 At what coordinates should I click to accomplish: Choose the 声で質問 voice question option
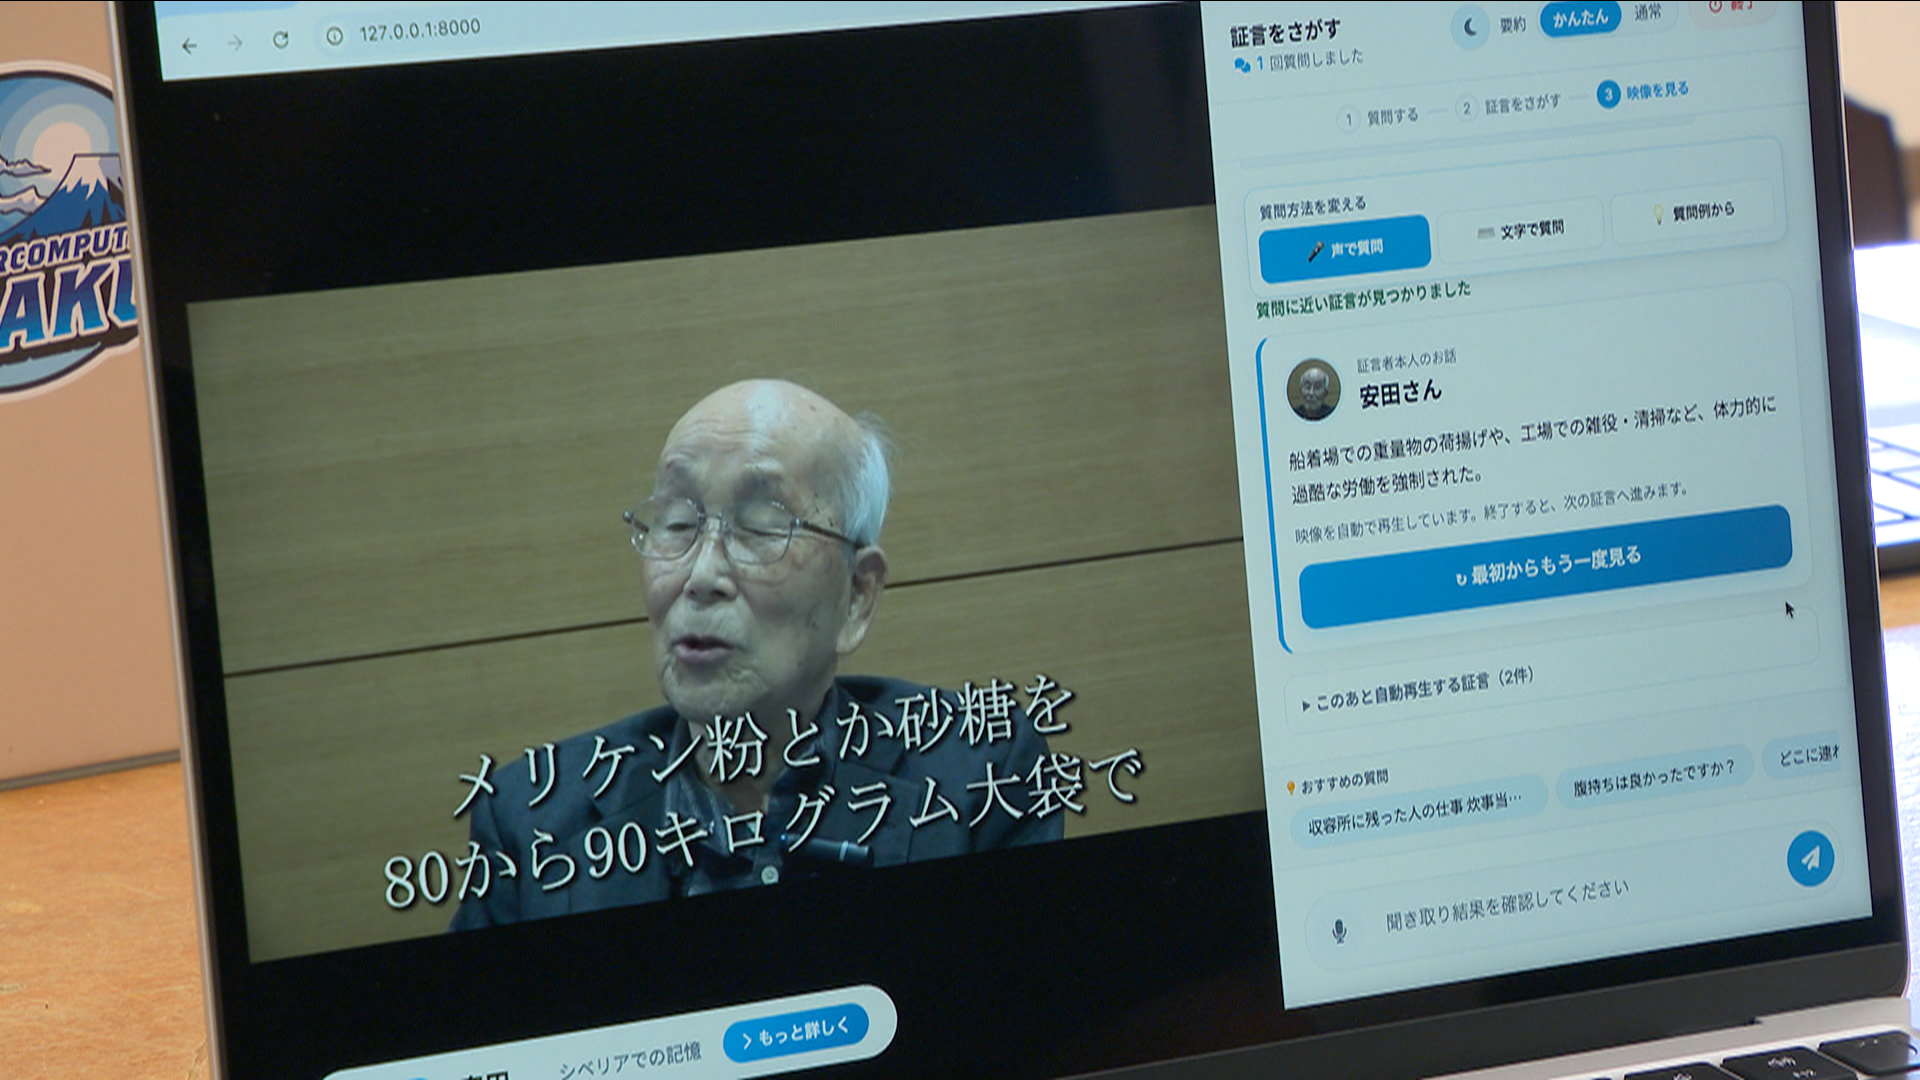(1345, 248)
